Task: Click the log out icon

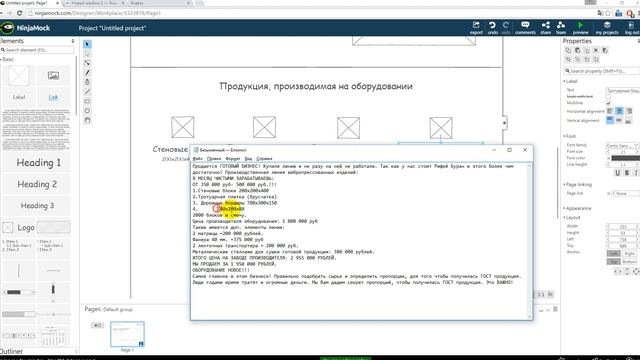Action: point(631,27)
